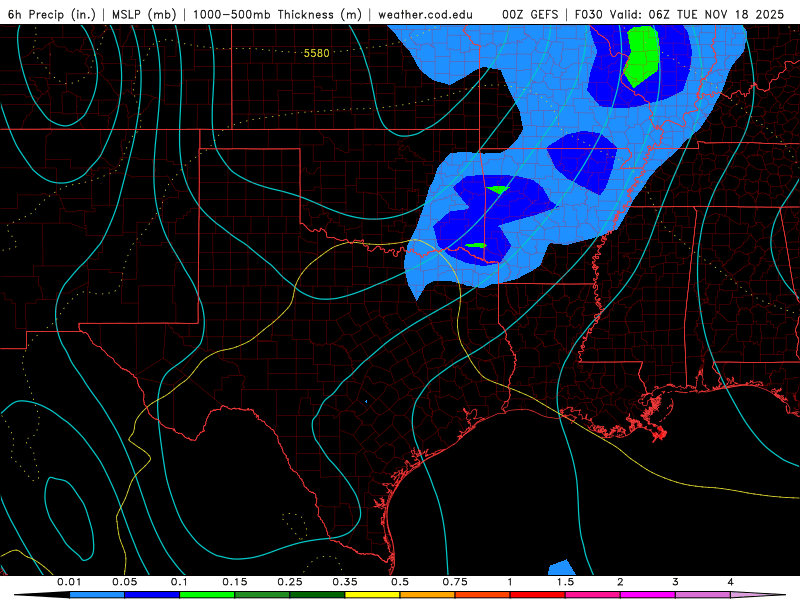Click the dark blue 0.05–0.1 legend swatch
The image size is (800, 600).
coord(152,595)
